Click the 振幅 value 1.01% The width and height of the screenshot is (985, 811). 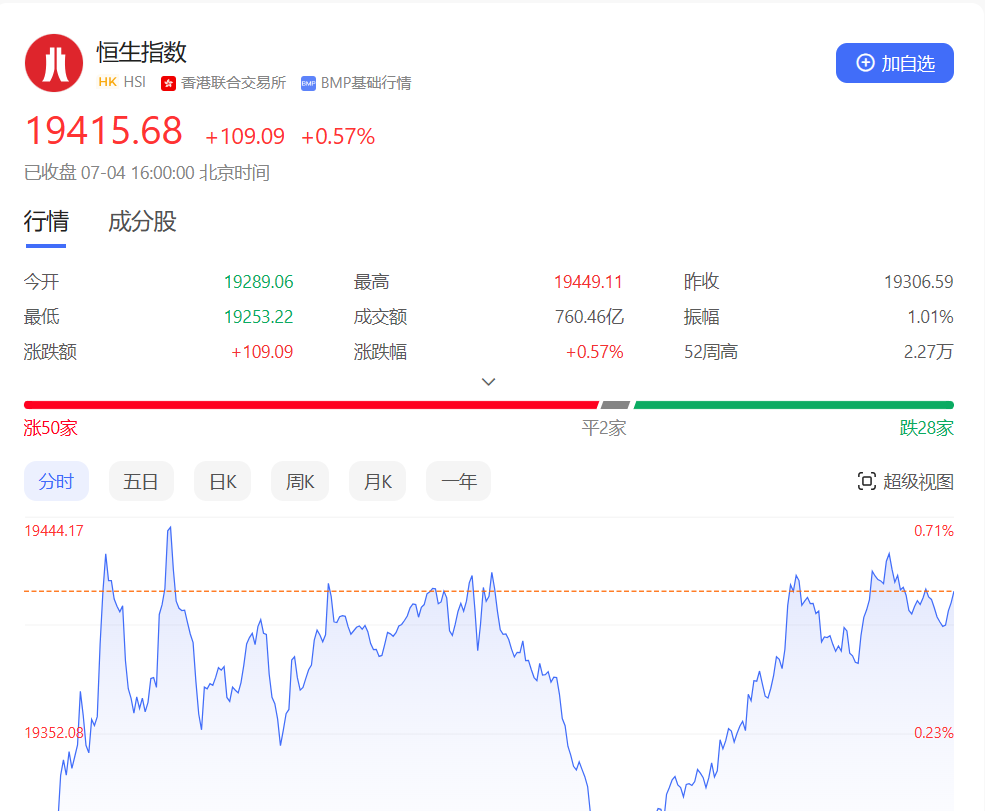tap(930, 317)
